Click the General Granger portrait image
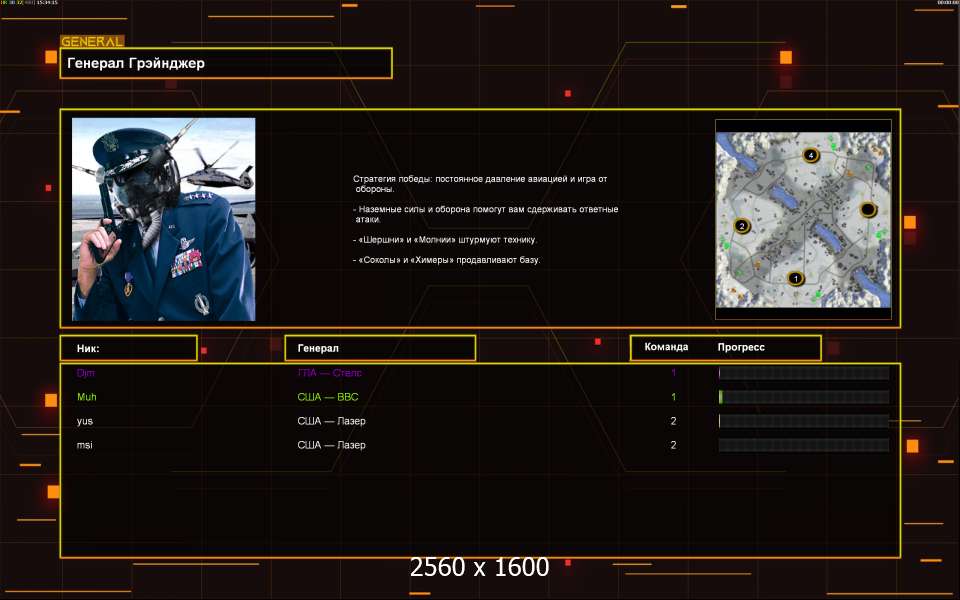The width and height of the screenshot is (960, 600). pos(164,219)
